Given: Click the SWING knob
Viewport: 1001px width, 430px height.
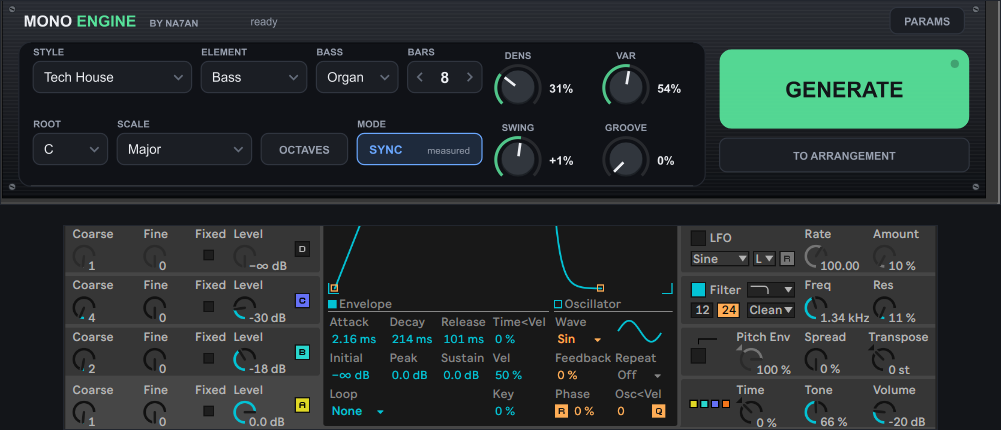Looking at the screenshot, I should tap(518, 159).
